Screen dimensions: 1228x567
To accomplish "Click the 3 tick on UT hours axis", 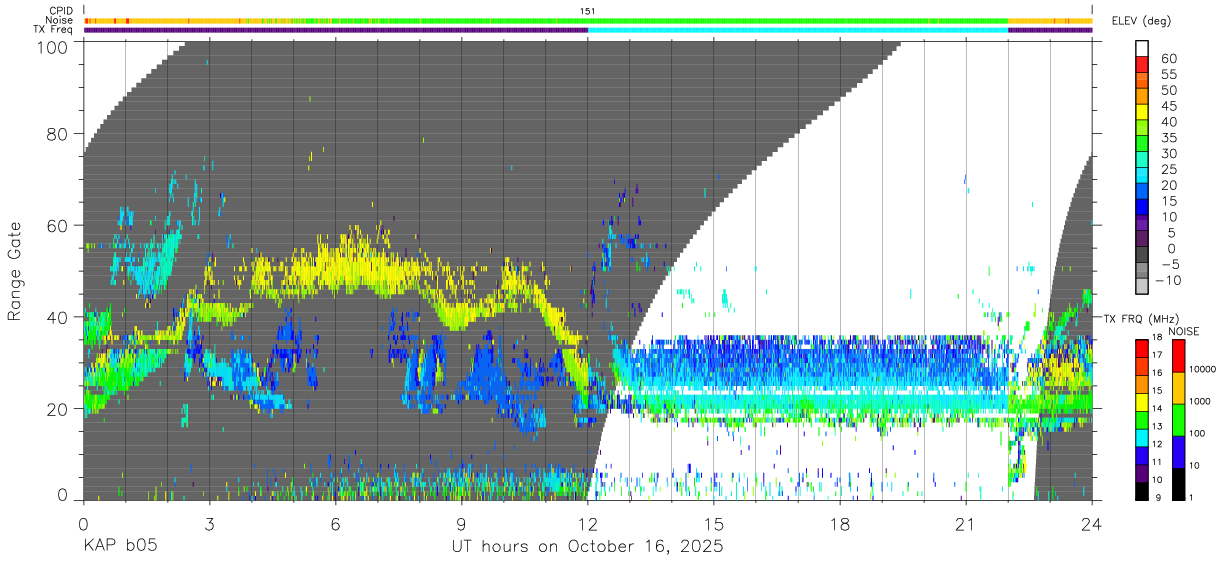I will pos(210,524).
